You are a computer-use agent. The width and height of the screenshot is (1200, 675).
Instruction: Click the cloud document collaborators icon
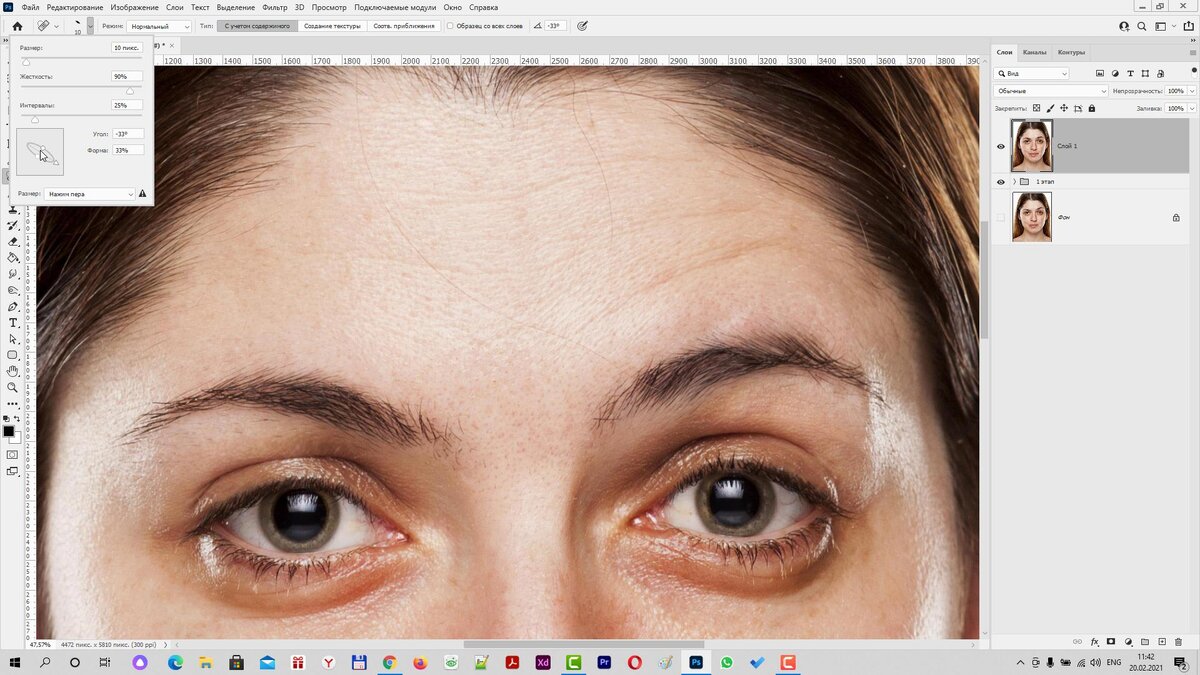coord(1125,26)
